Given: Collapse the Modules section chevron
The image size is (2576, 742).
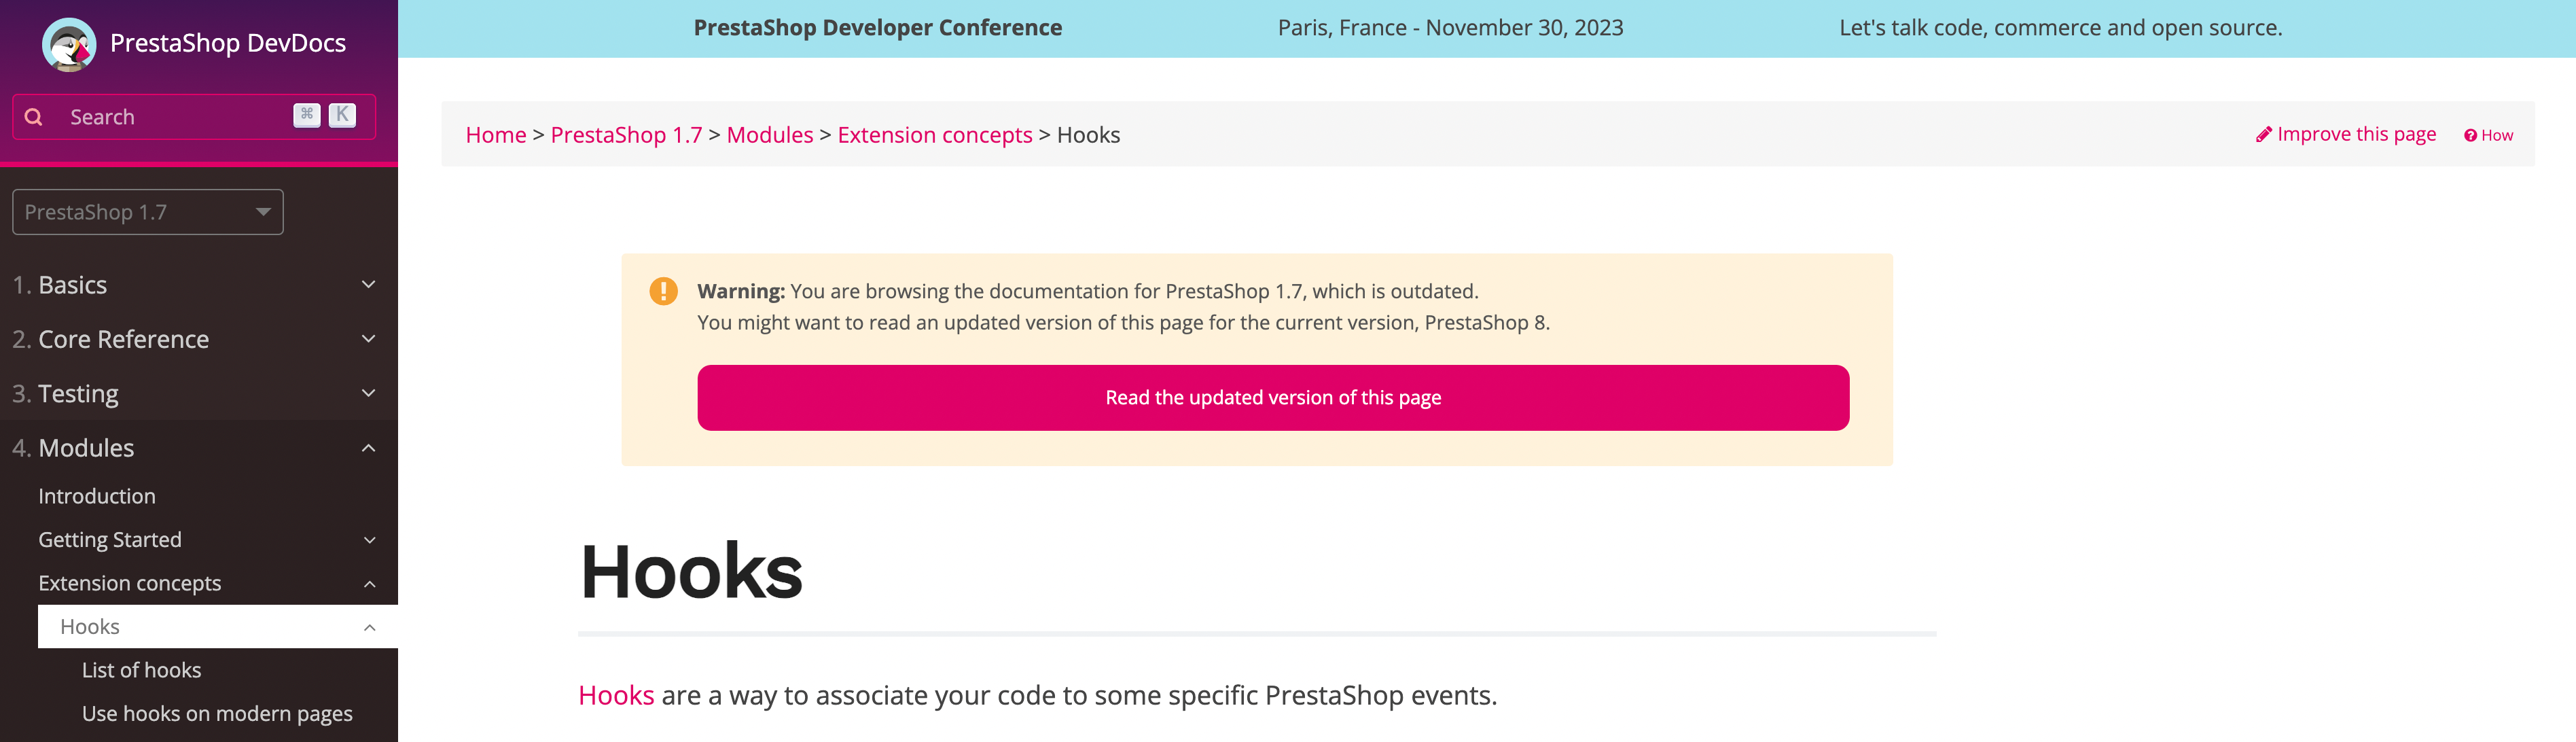Looking at the screenshot, I should (368, 448).
